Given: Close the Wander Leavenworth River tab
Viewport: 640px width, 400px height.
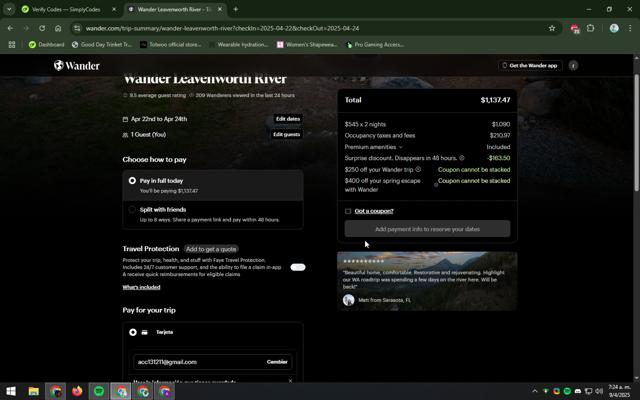Looking at the screenshot, I should click(220, 9).
